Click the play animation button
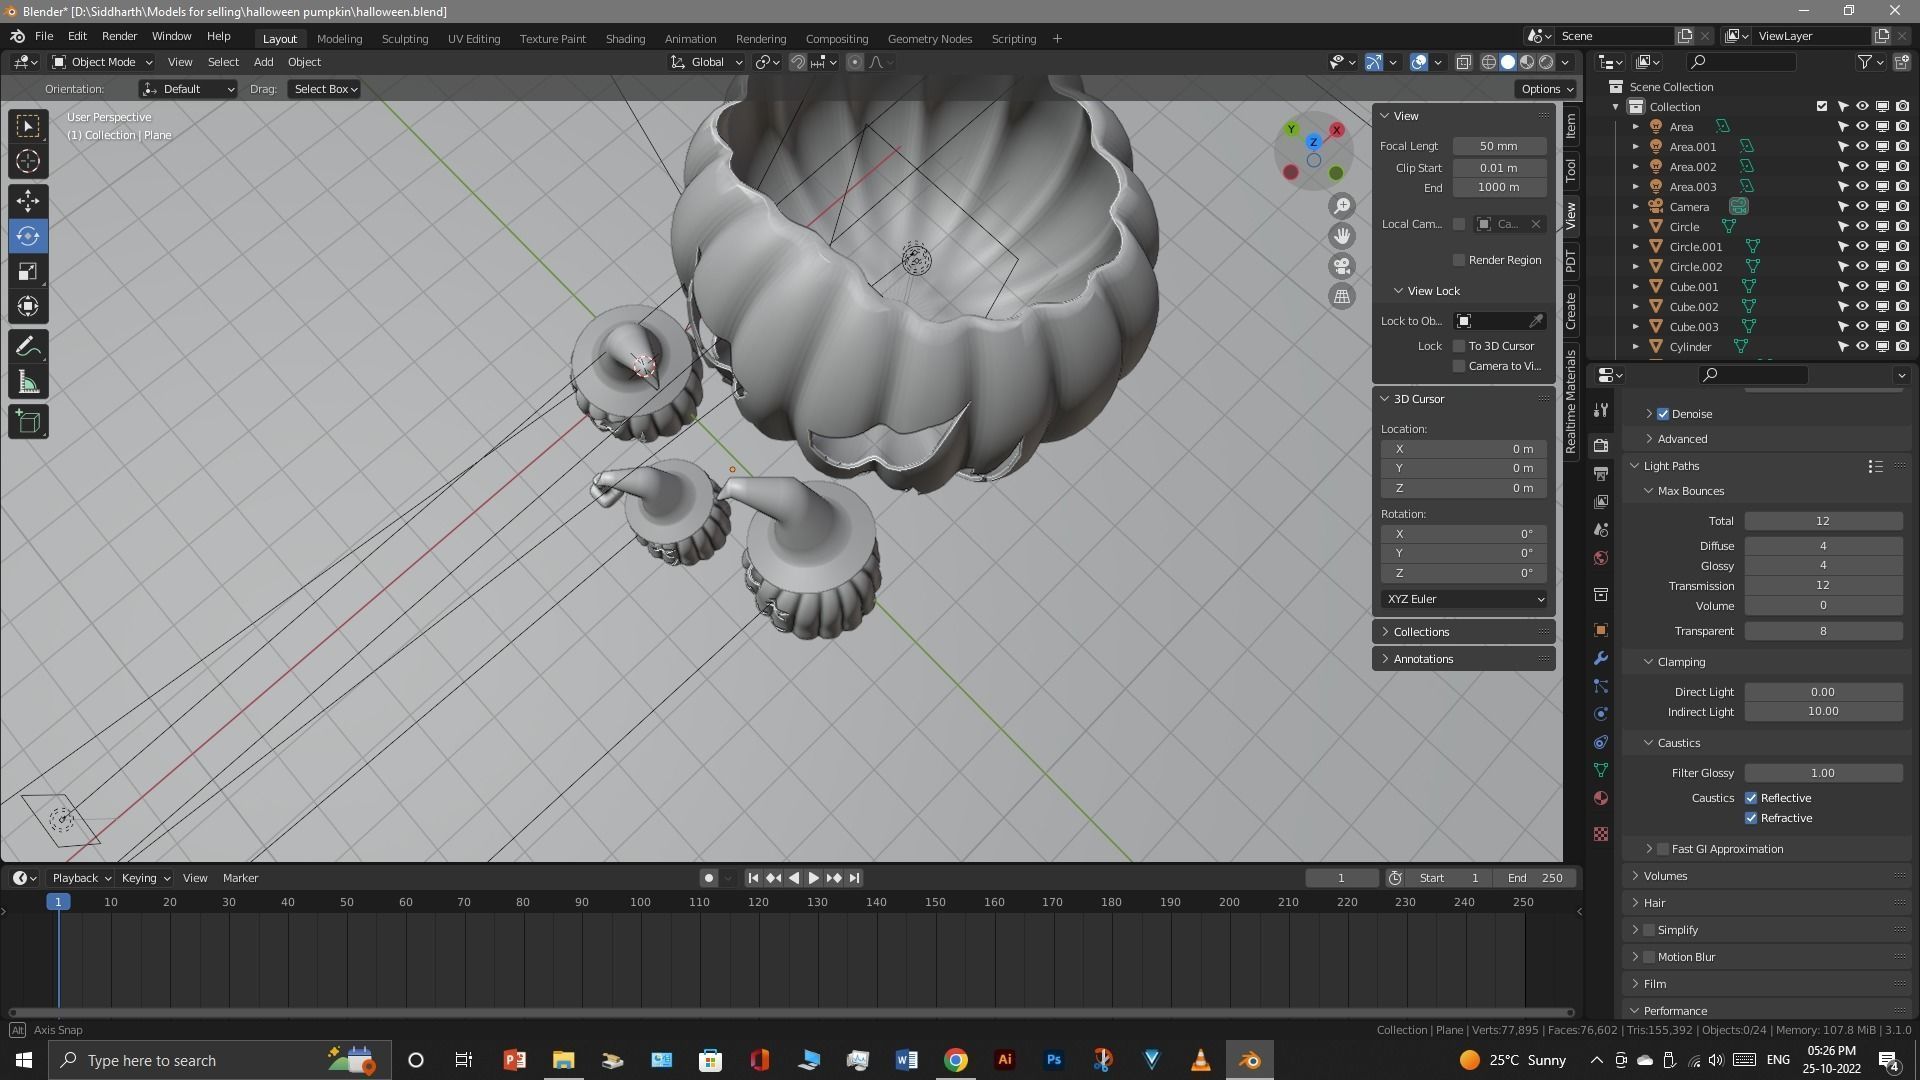Viewport: 1920px width, 1080px height. pos(813,878)
